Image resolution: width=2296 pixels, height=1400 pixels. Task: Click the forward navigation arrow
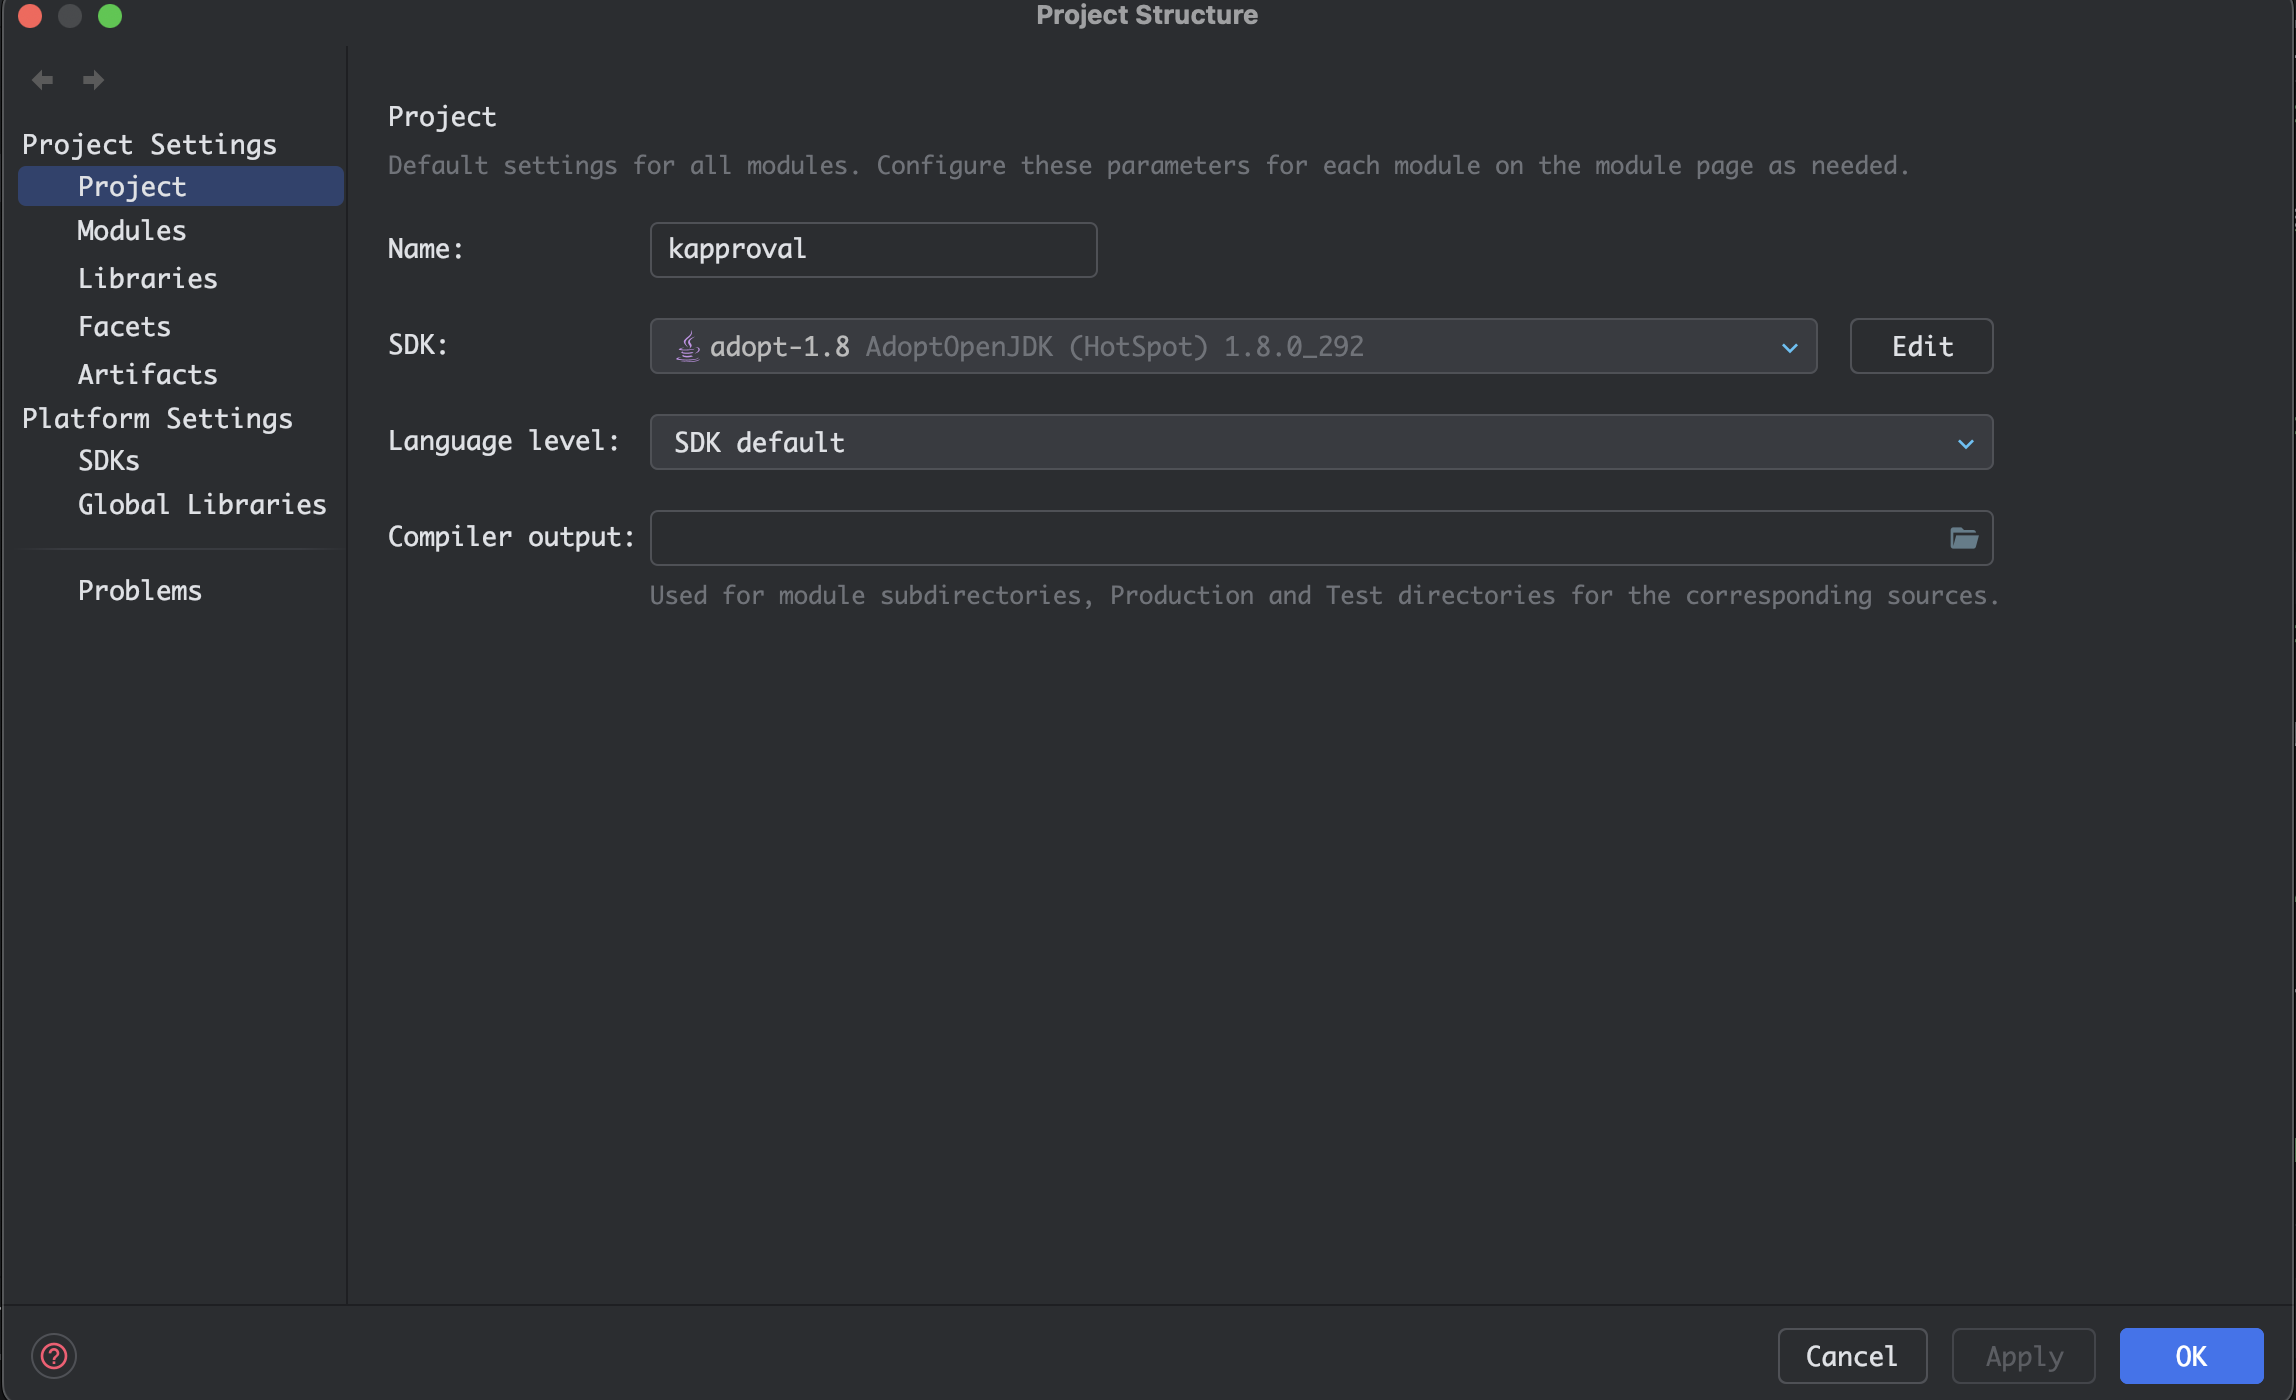tap(93, 80)
